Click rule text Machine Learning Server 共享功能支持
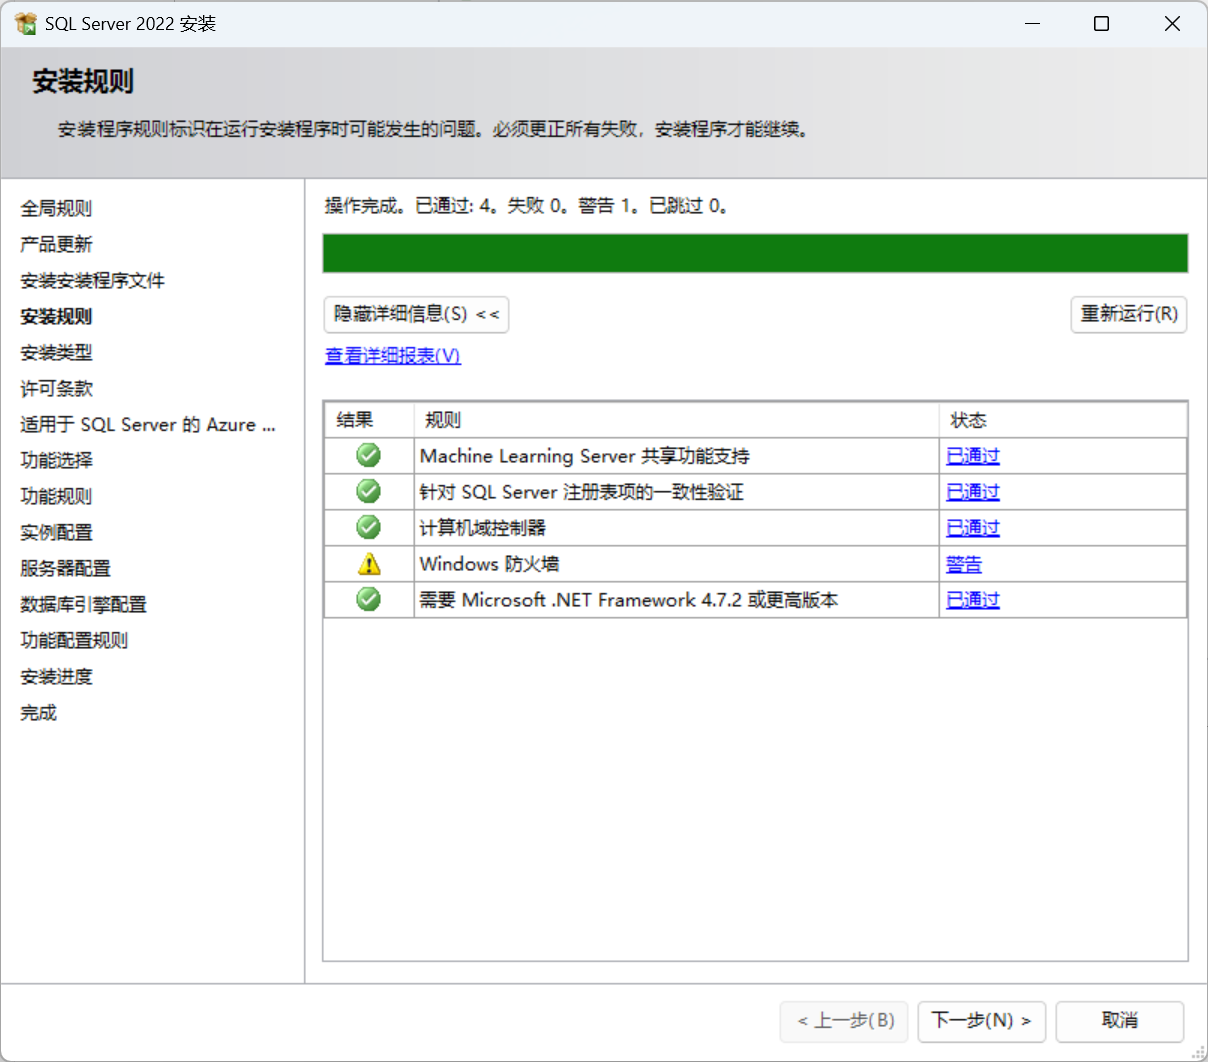Viewport: 1208px width, 1062px height. [585, 456]
